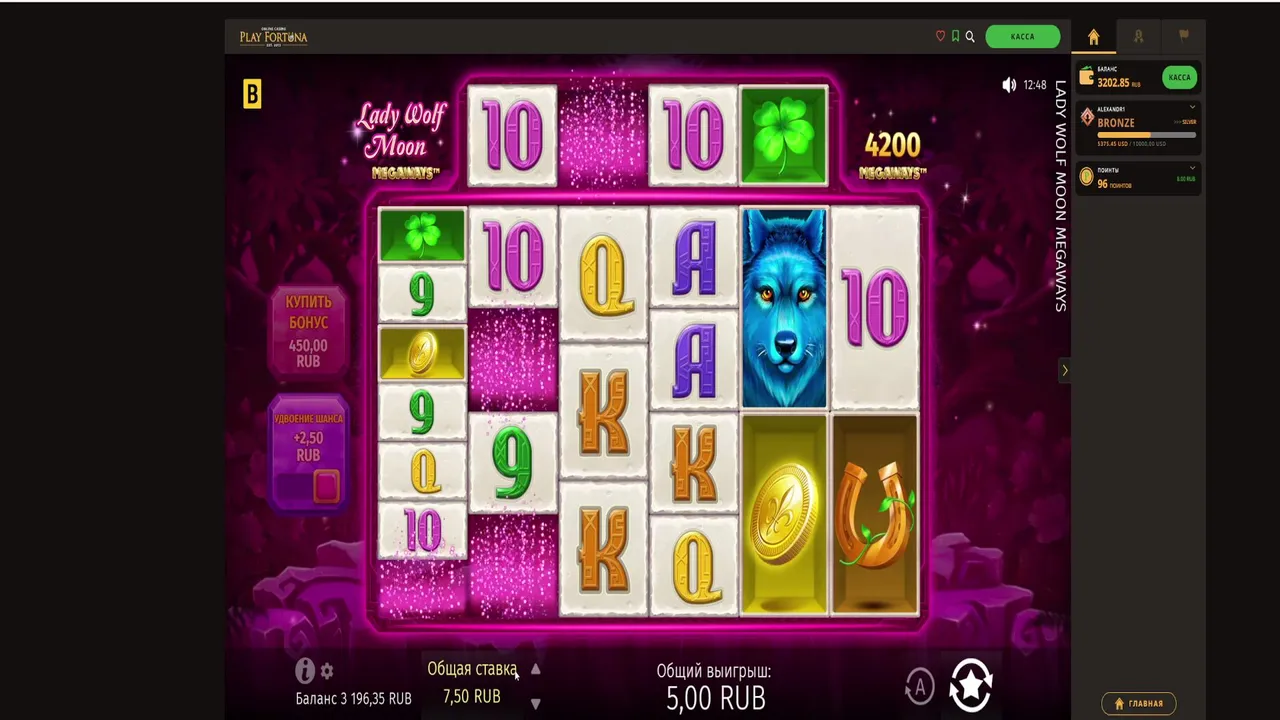Open КАССА in the top bar
Image resolution: width=1280 pixels, height=720 pixels.
pos(1022,37)
